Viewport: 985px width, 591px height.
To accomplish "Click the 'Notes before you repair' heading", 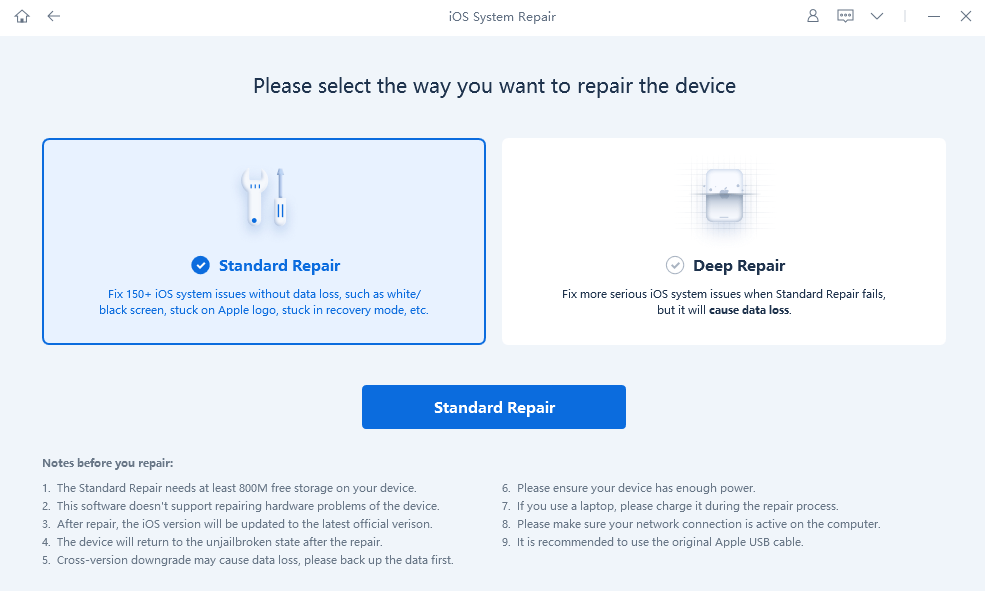I will pos(108,463).
